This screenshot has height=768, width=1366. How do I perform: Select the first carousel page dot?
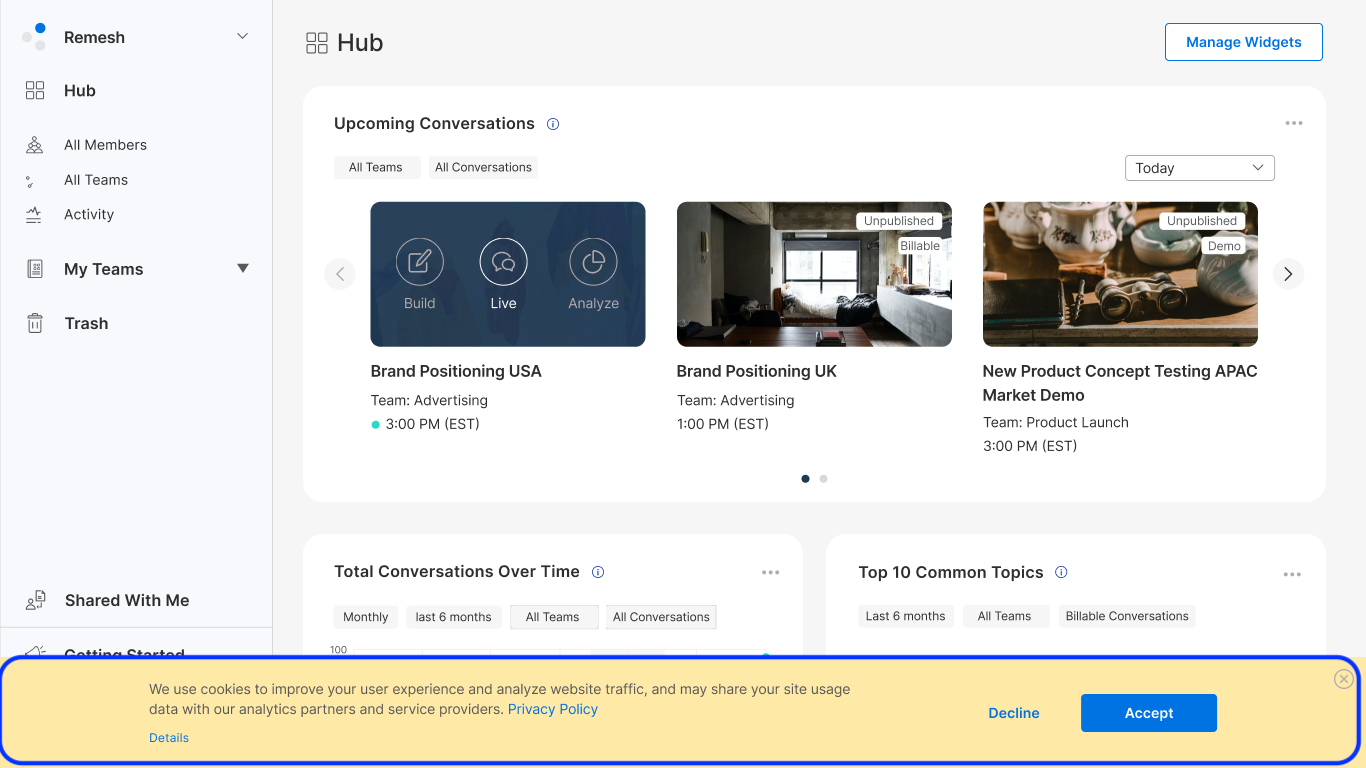pyautogui.click(x=806, y=479)
